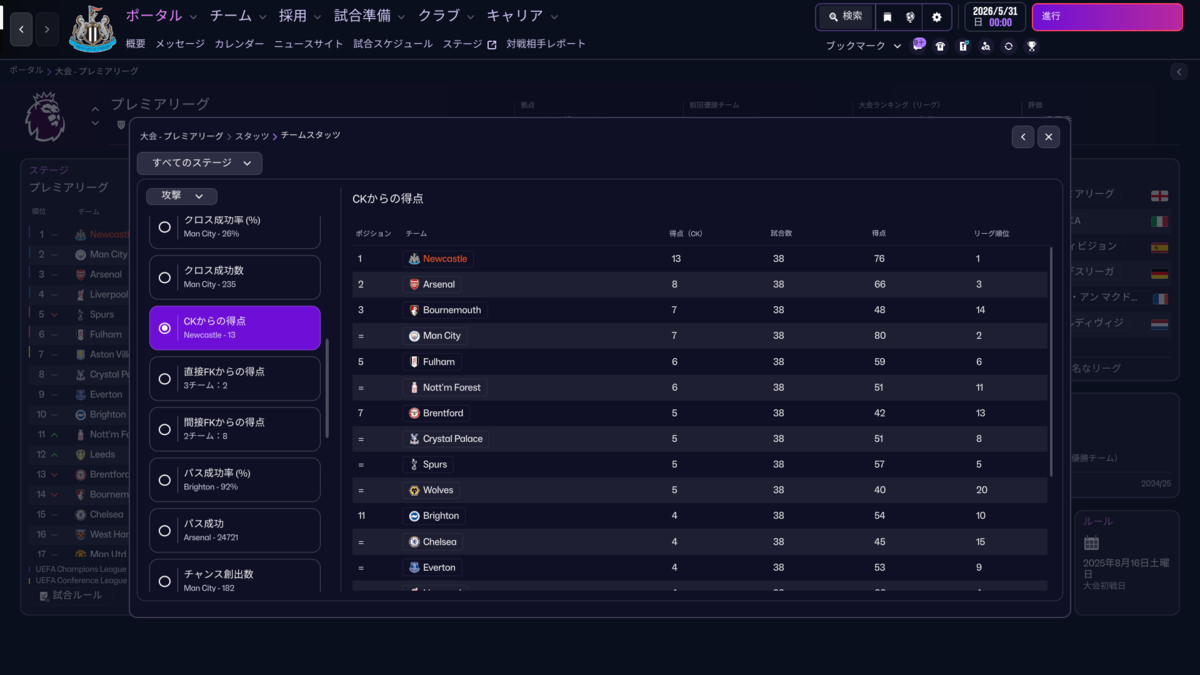The height and width of the screenshot is (675, 1200).
Task: Open the scouting search-person shortcut icon
Action: pos(986,46)
